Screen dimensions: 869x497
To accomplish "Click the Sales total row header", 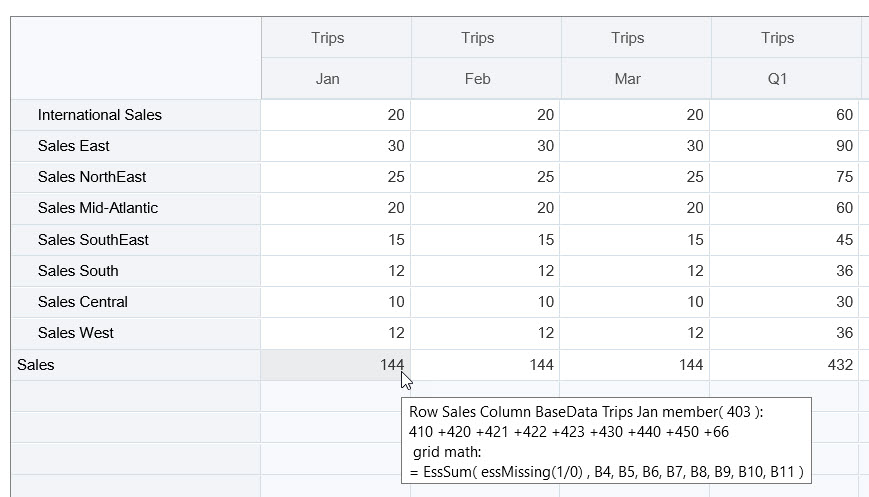I will click(x=36, y=365).
